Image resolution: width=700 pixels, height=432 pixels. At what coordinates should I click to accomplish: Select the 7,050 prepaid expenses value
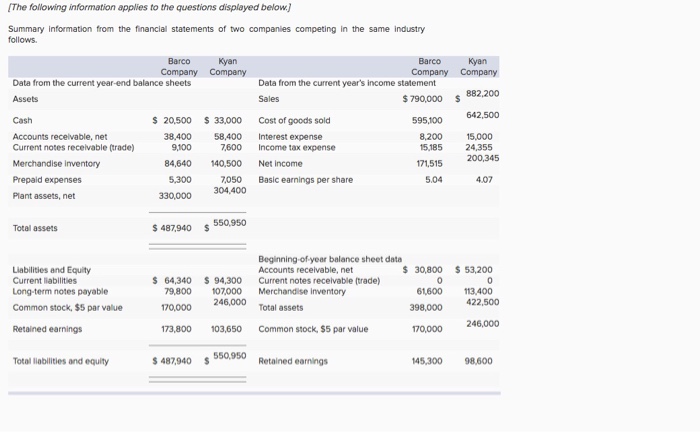[x=231, y=180]
